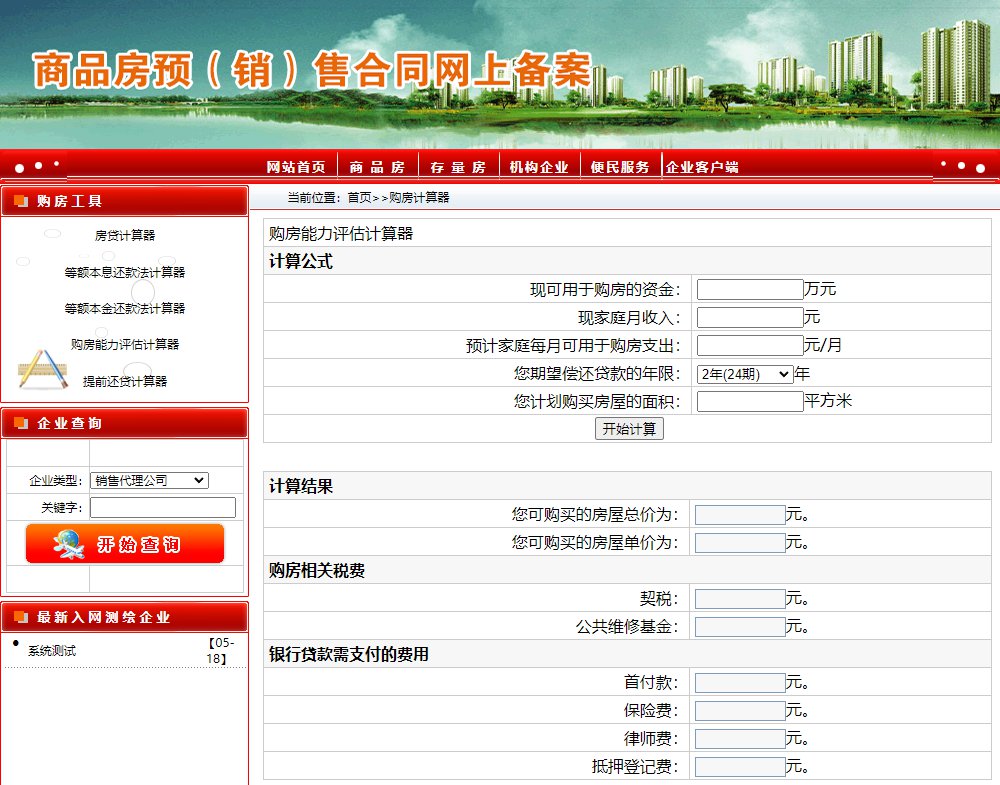Image resolution: width=1000 pixels, height=785 pixels.
Task: Click the orange icon beside 购房工具 header
Action: click(20, 201)
